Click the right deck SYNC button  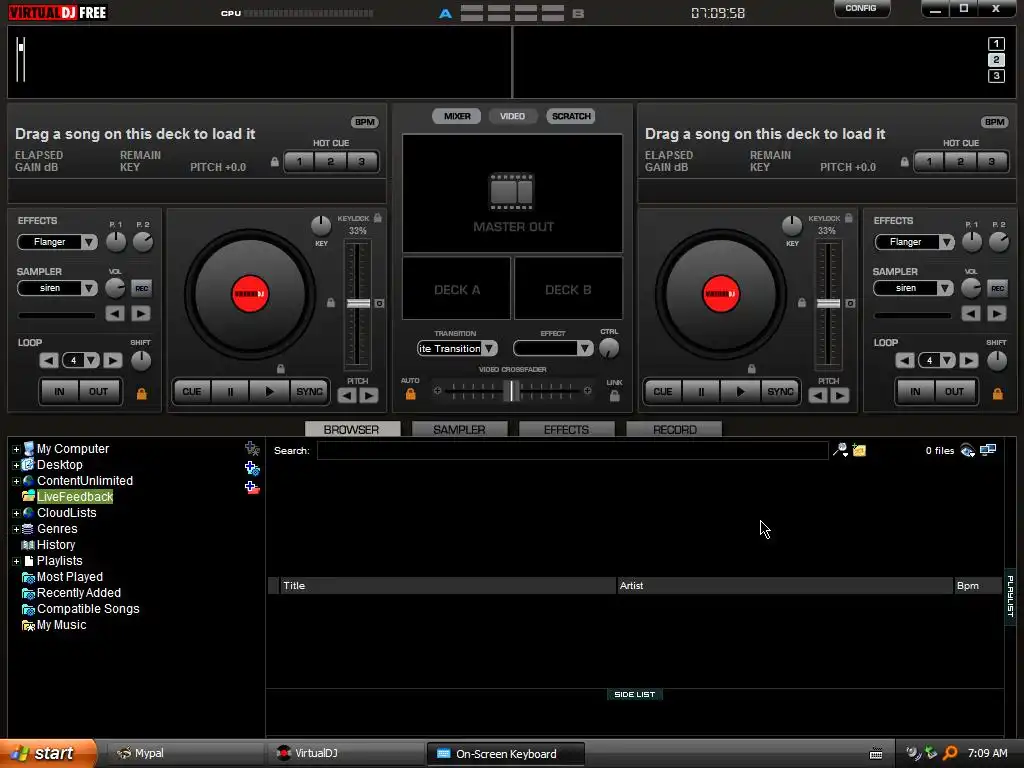[780, 392]
